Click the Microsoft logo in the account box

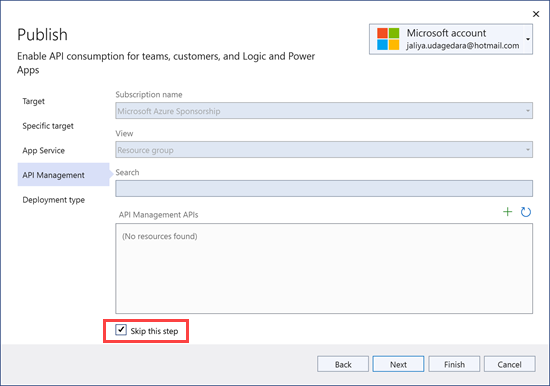coord(388,39)
